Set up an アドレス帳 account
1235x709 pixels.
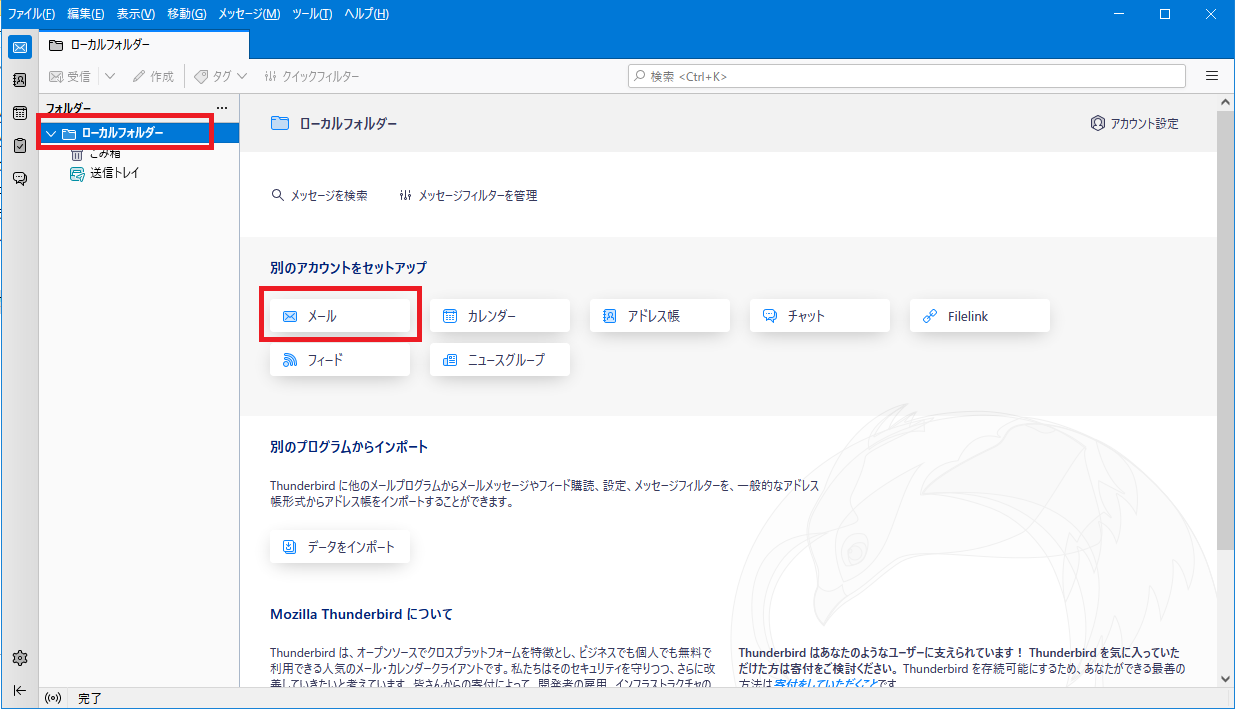coord(660,316)
